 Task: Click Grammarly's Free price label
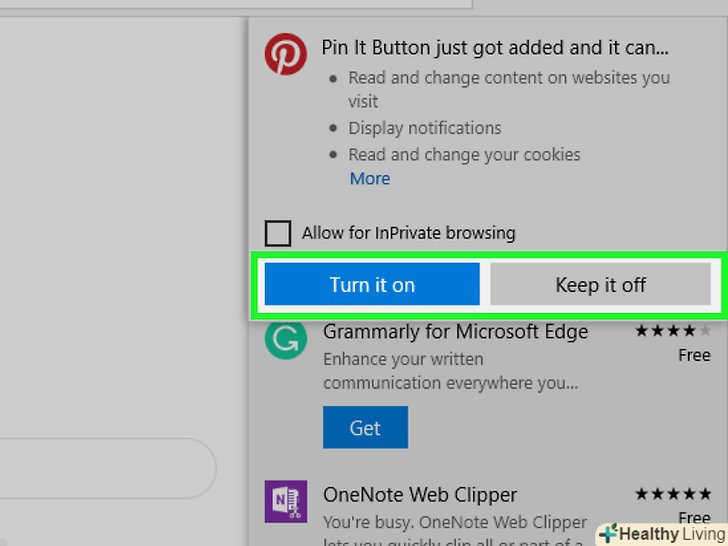coord(694,356)
